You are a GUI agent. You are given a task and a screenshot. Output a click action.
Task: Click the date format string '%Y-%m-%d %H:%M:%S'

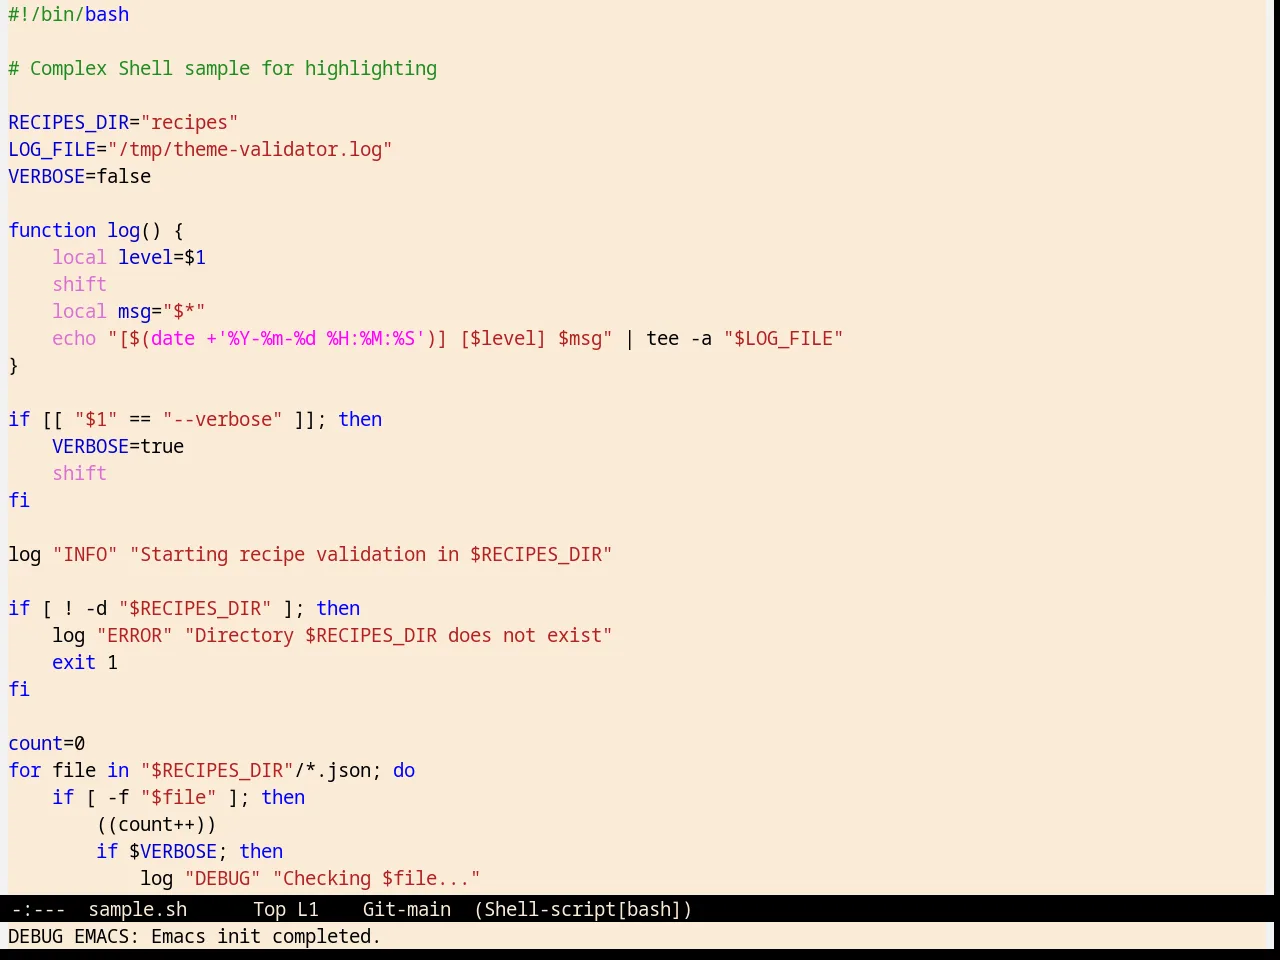[321, 339]
